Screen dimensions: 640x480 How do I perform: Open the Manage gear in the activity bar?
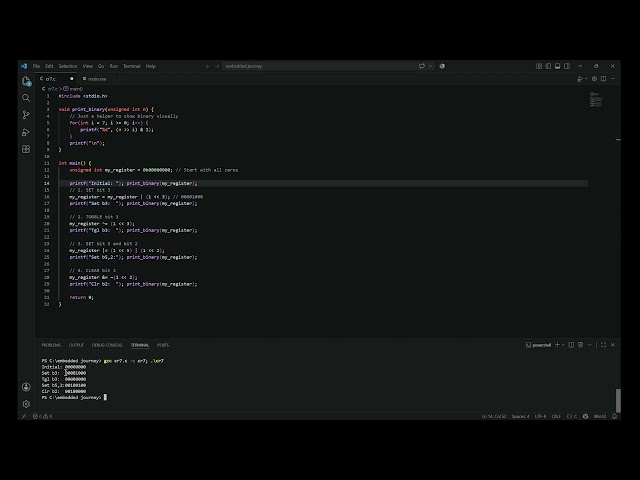pyautogui.click(x=26, y=404)
